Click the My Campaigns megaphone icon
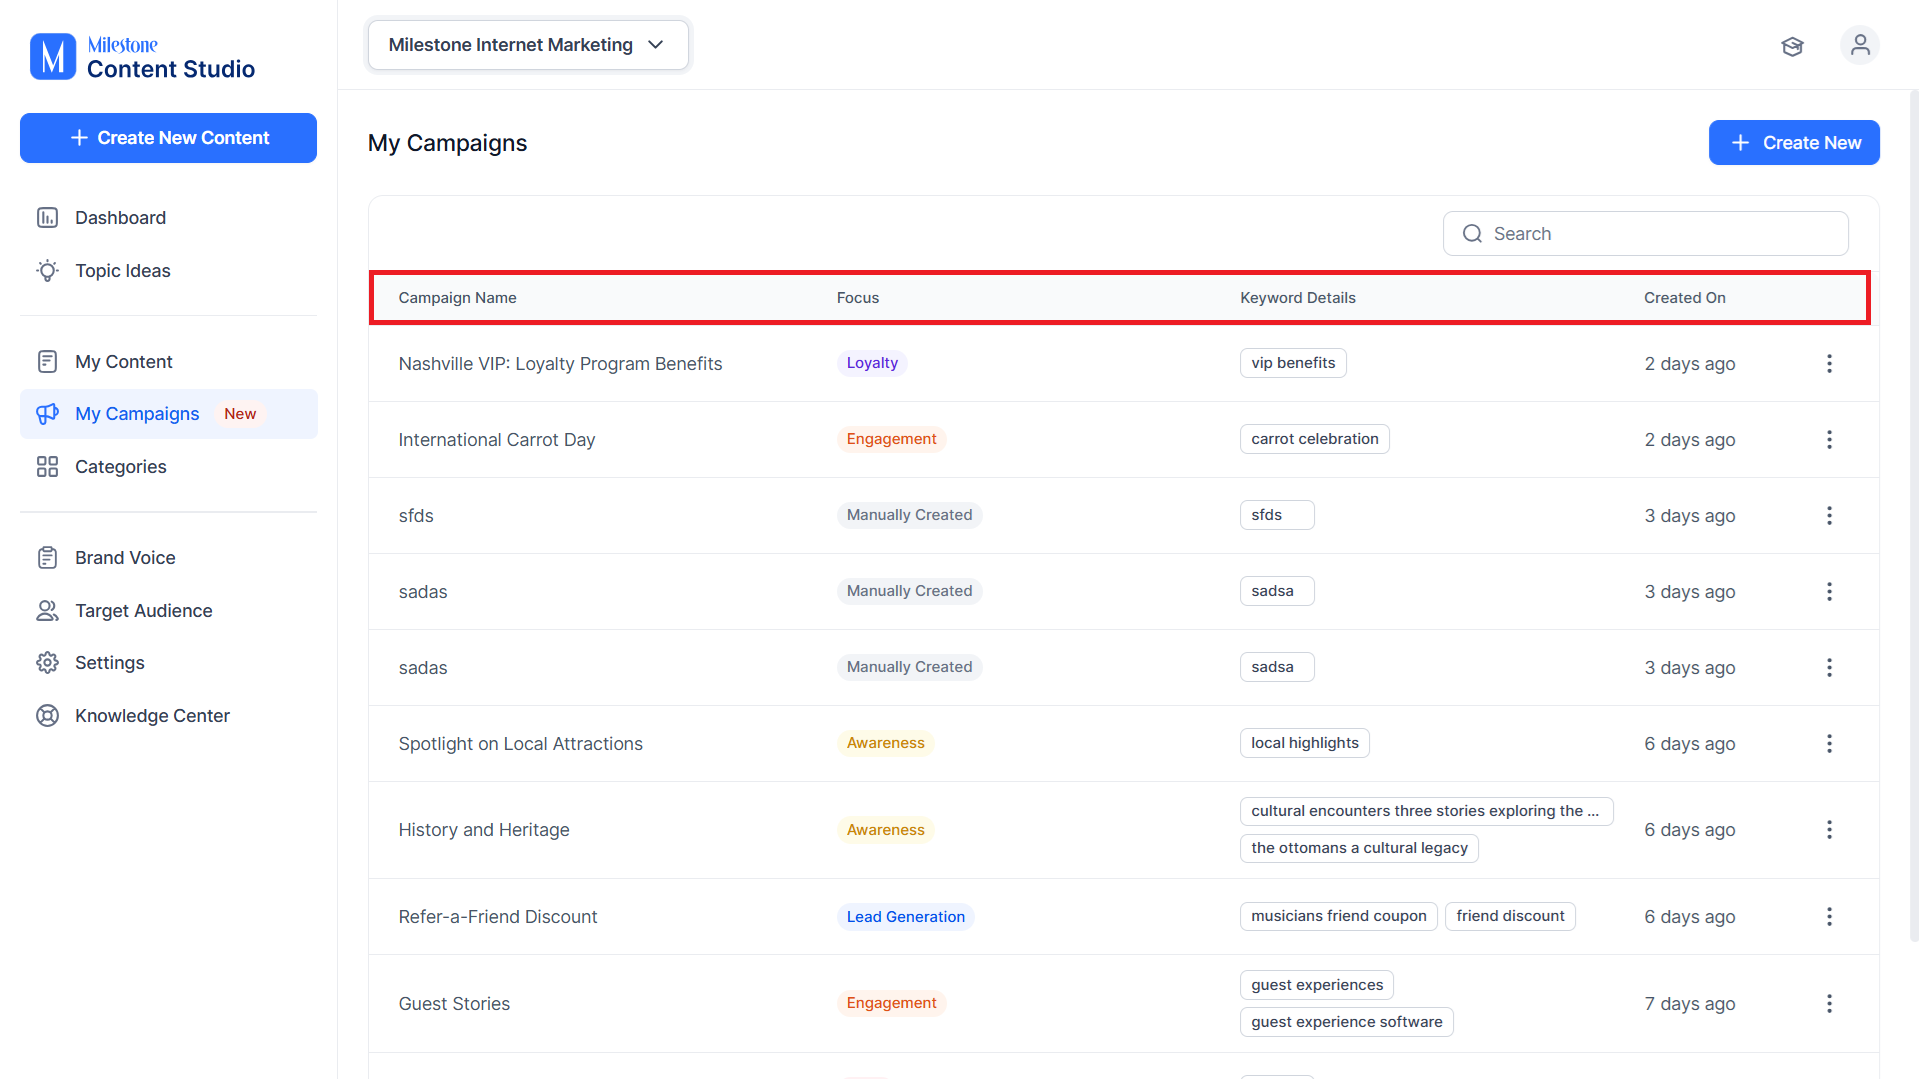 tap(47, 414)
